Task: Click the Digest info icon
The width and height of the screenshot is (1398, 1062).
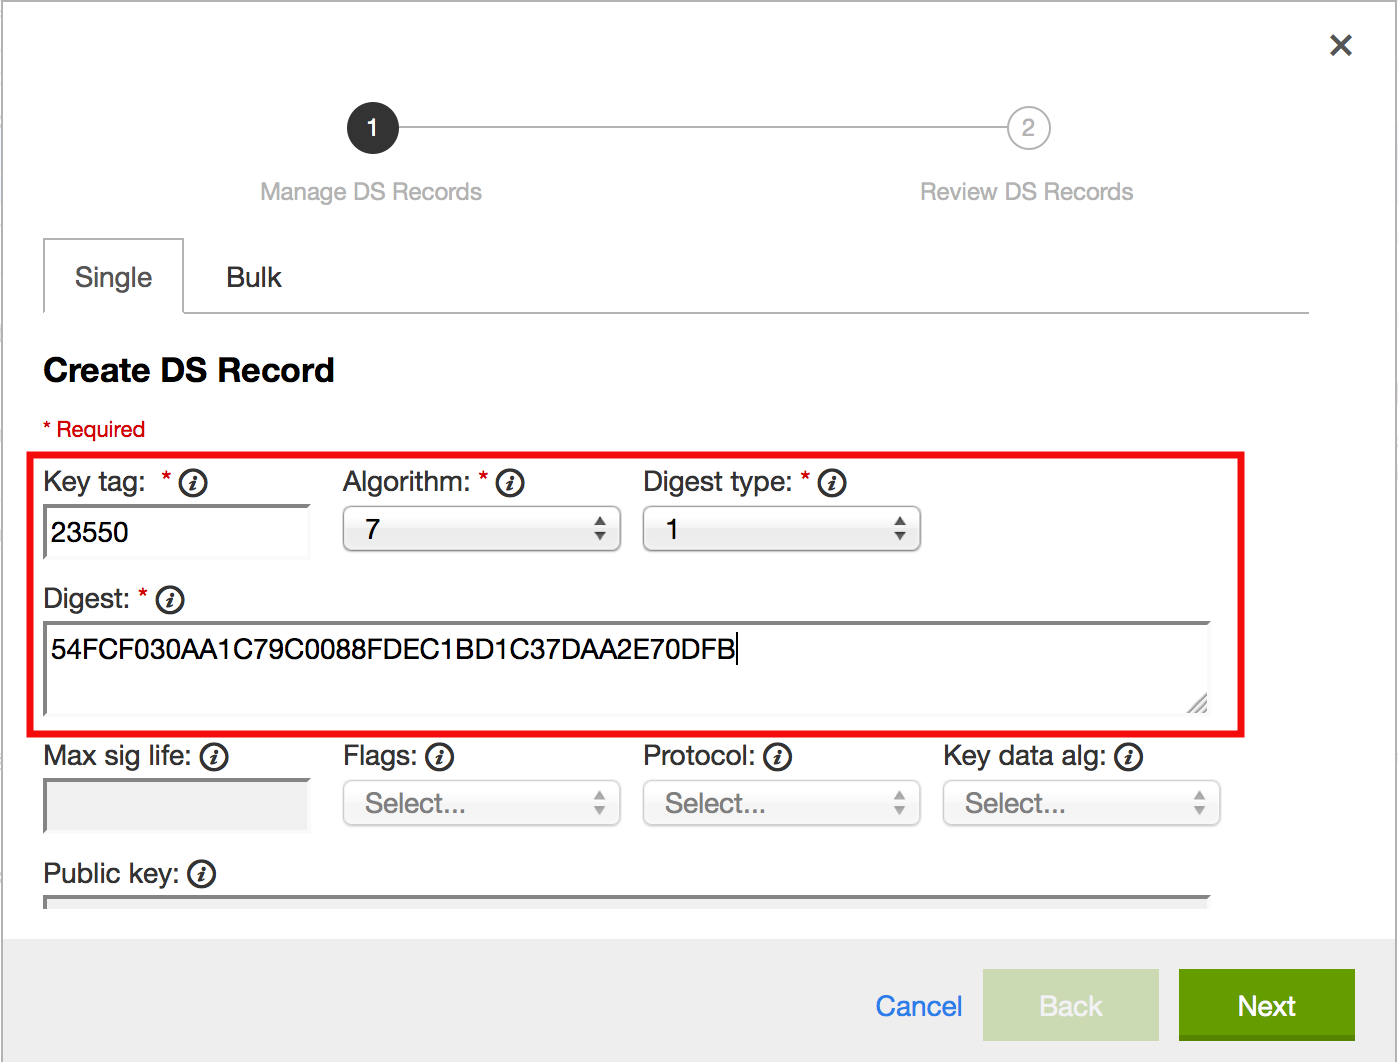Action: (x=169, y=600)
